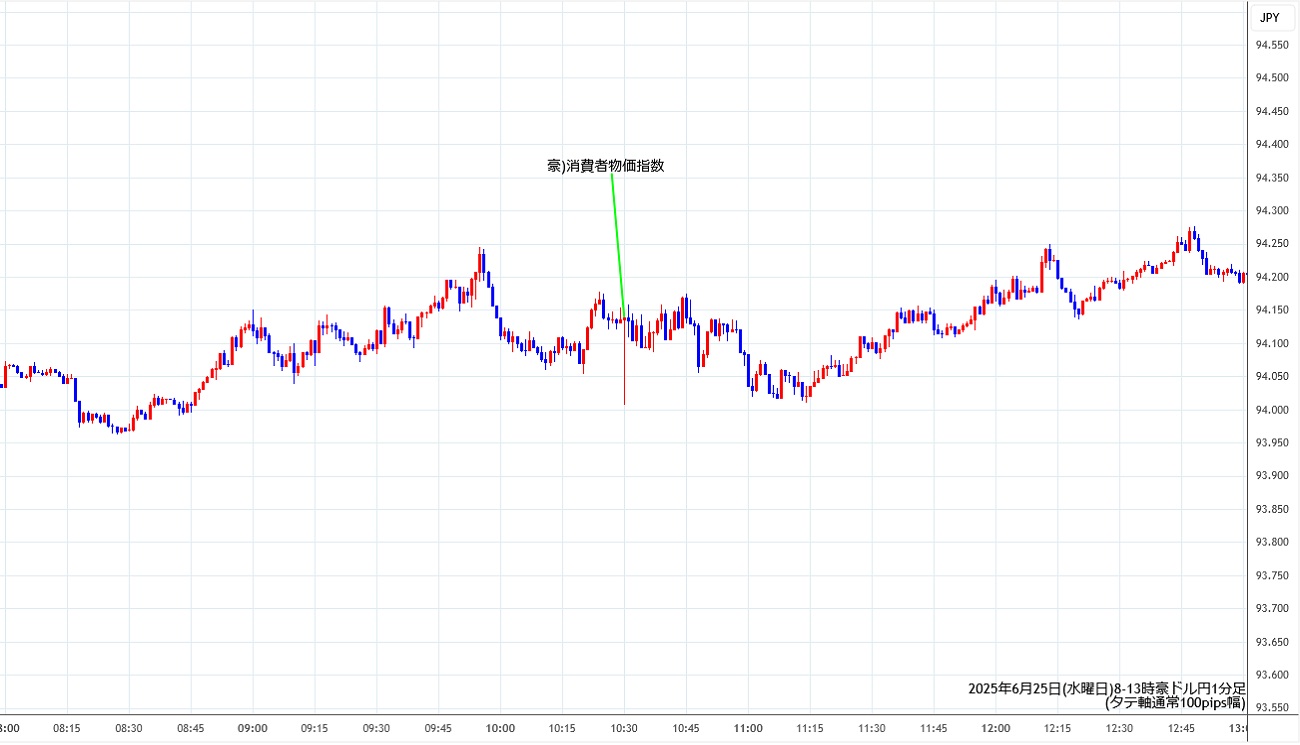The width and height of the screenshot is (1300, 745).
Task: Click the 09:30 time axis label
Action: pyautogui.click(x=377, y=729)
